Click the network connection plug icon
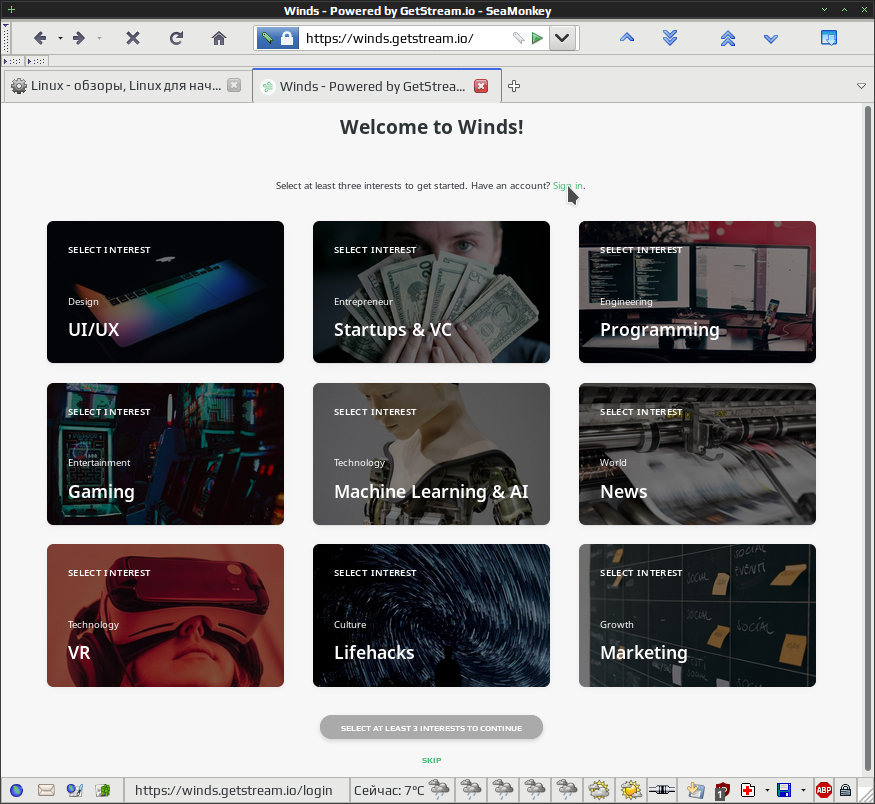 tap(661, 790)
